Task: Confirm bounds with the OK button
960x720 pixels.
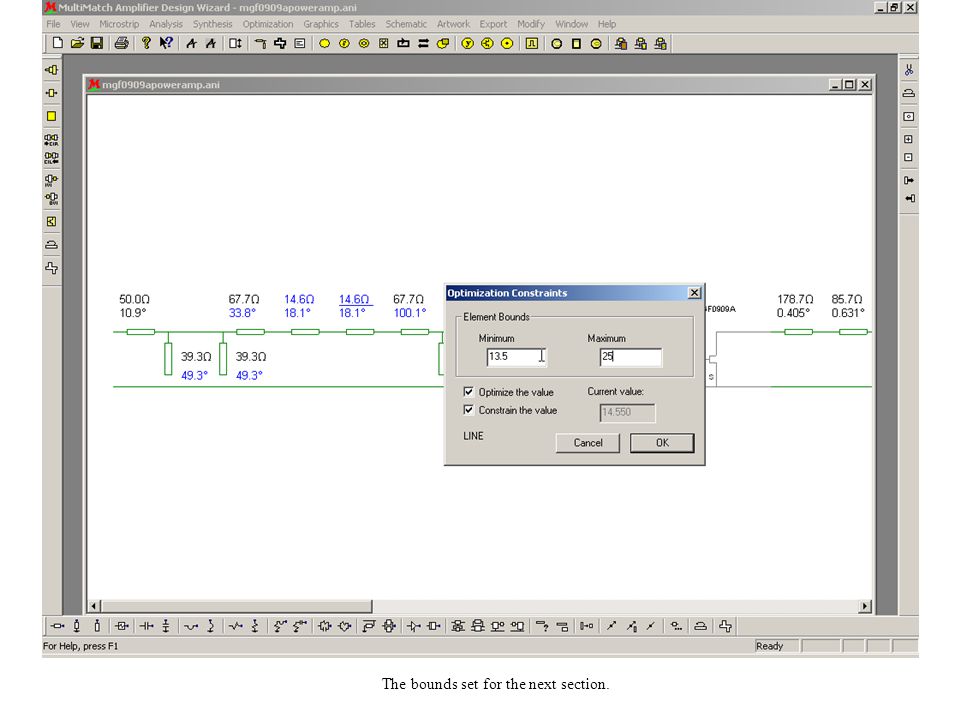Action: pyautogui.click(x=662, y=443)
